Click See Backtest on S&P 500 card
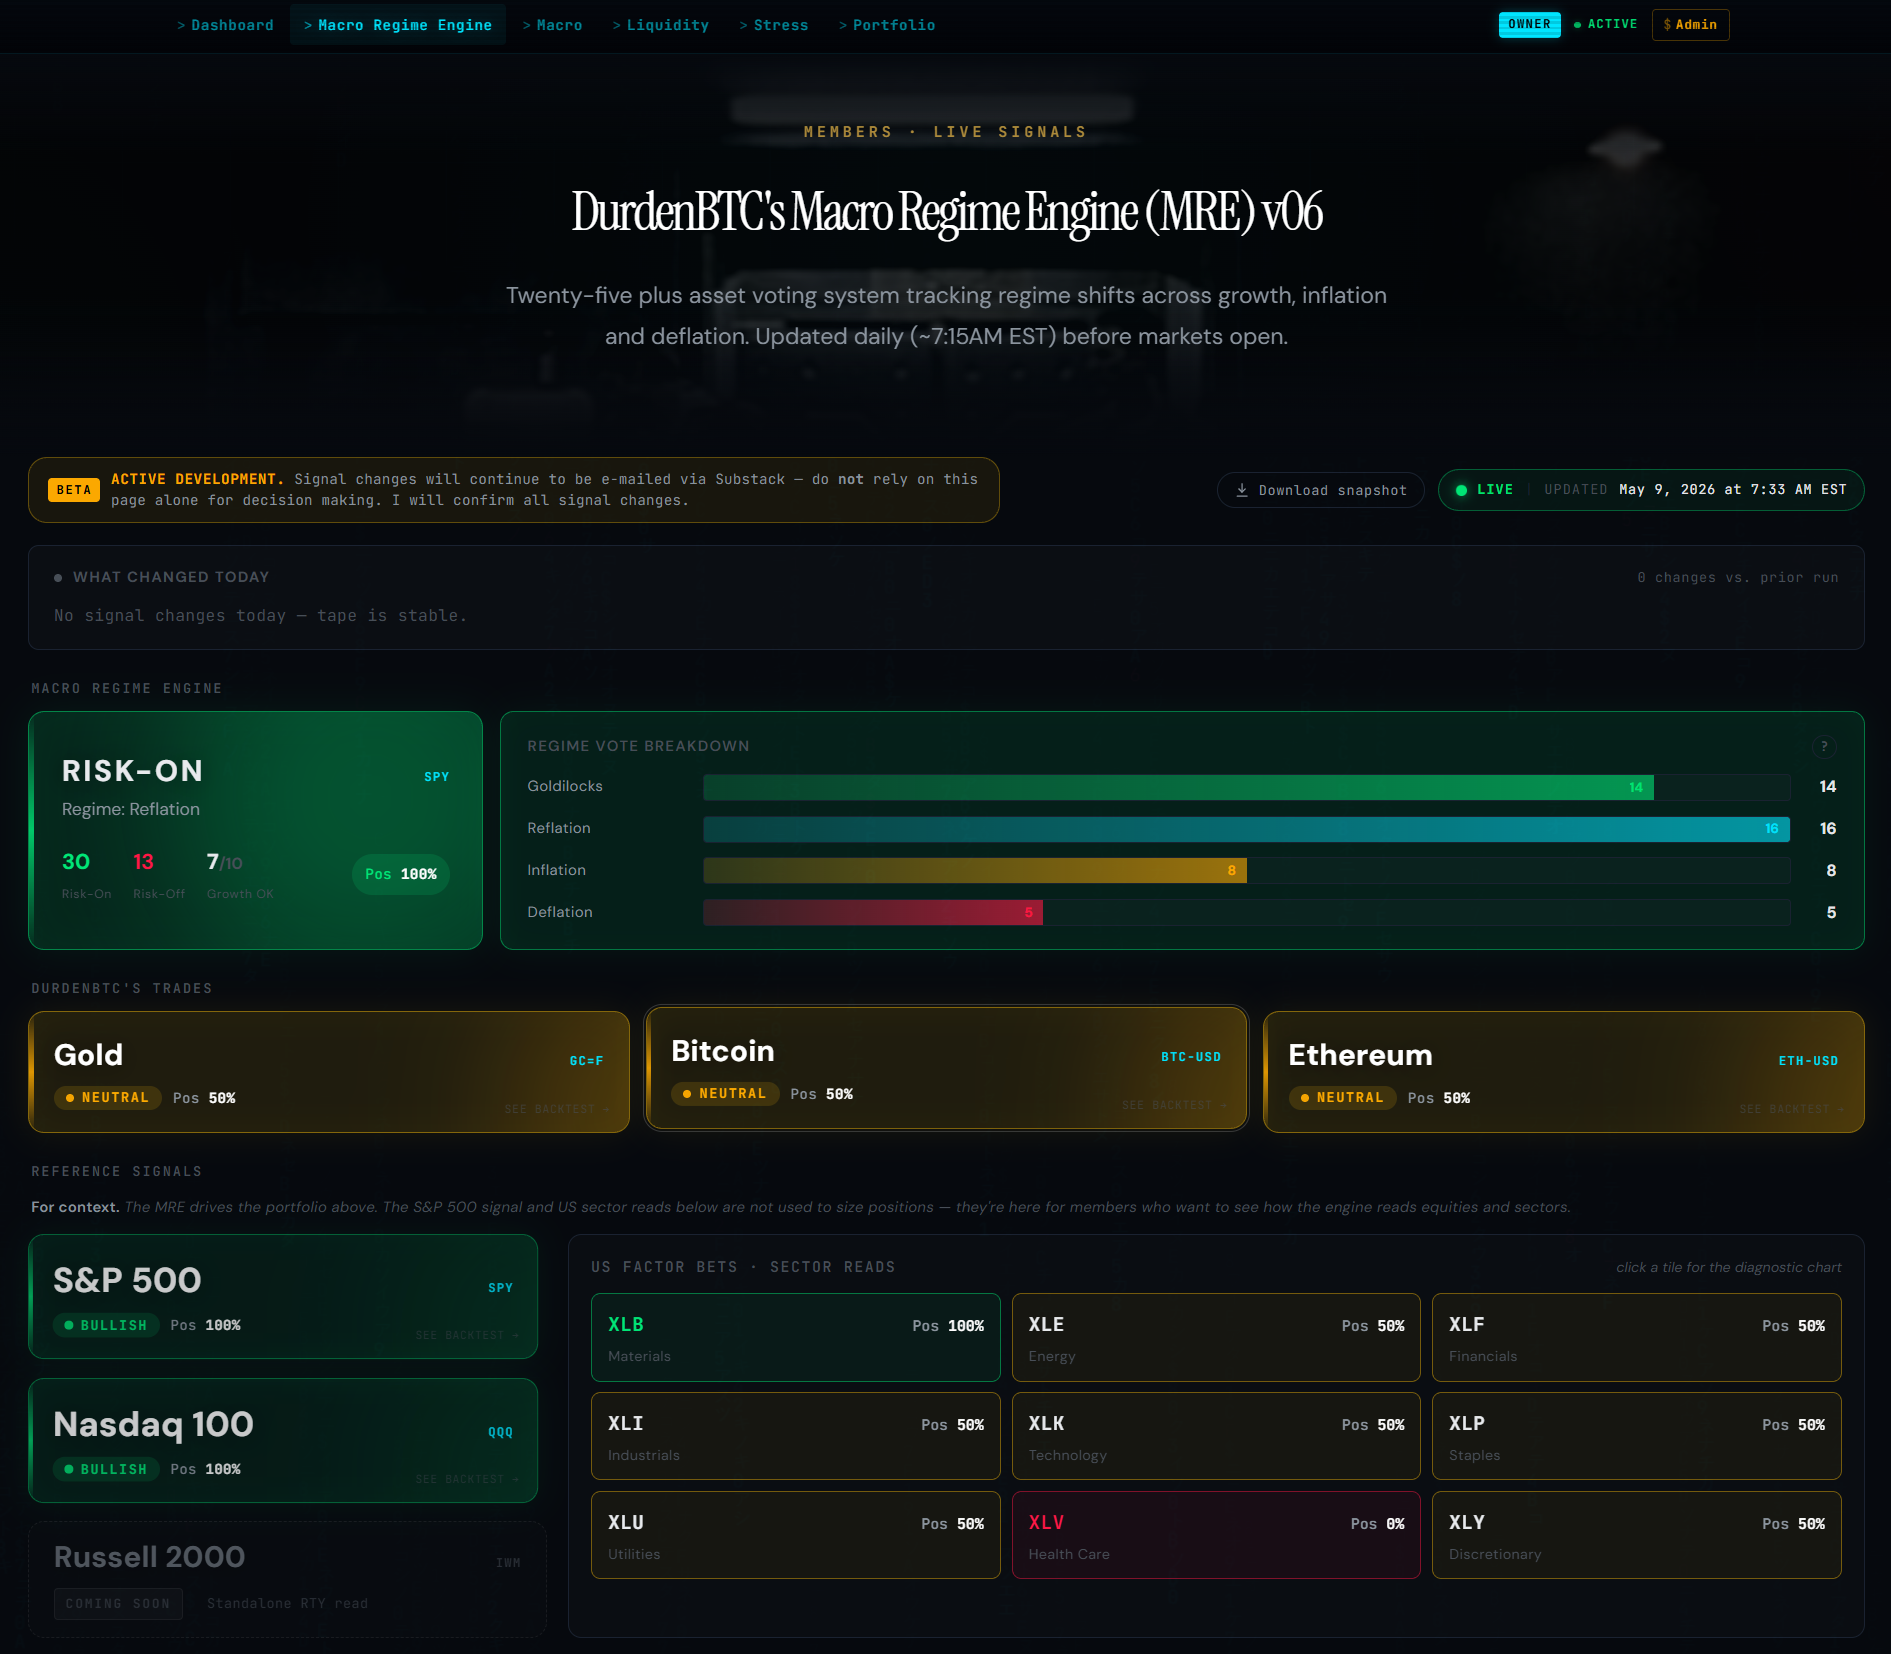 [x=467, y=1335]
